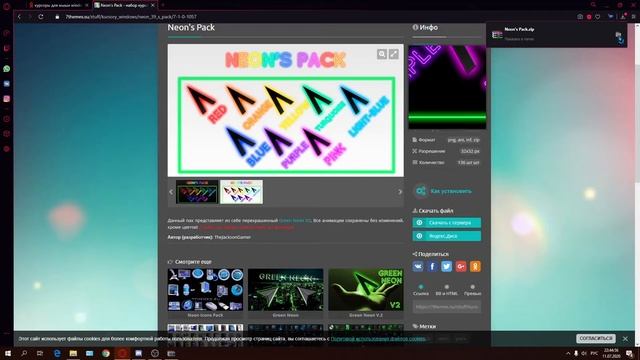Open Twitch in the Opera sidebar
The image size is (640, 360).
point(7,48)
